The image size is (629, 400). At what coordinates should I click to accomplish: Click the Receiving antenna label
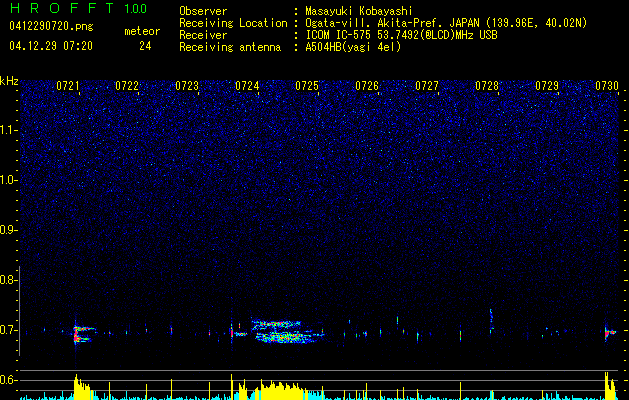[230, 47]
